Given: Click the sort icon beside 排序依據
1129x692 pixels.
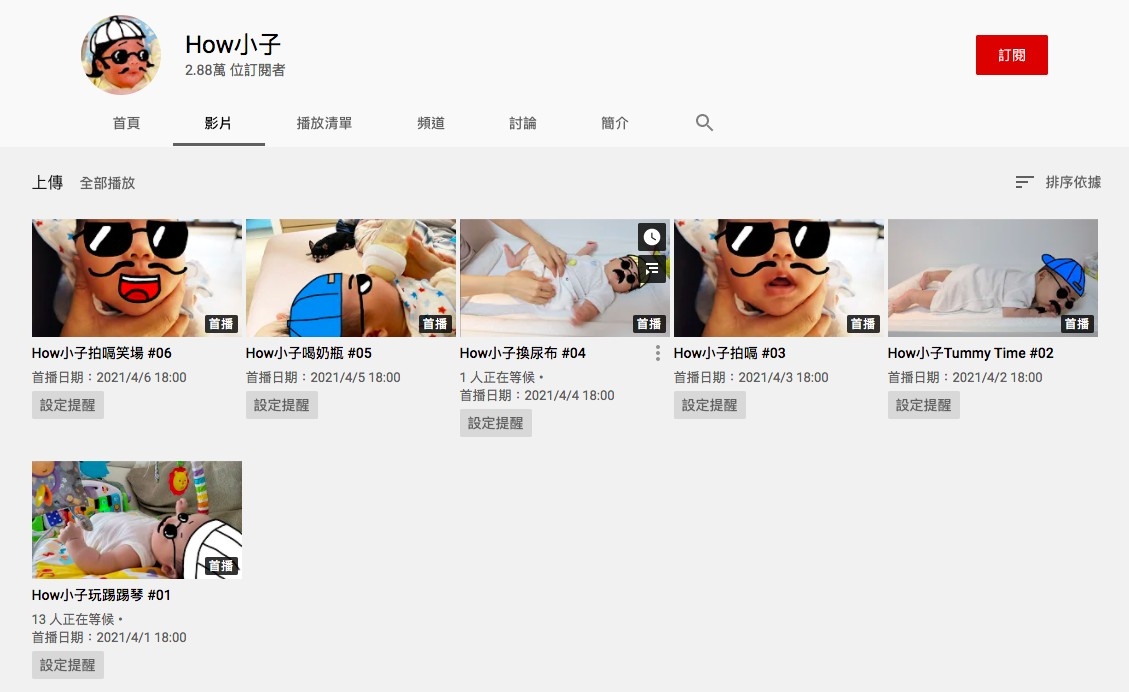Looking at the screenshot, I should (1024, 182).
